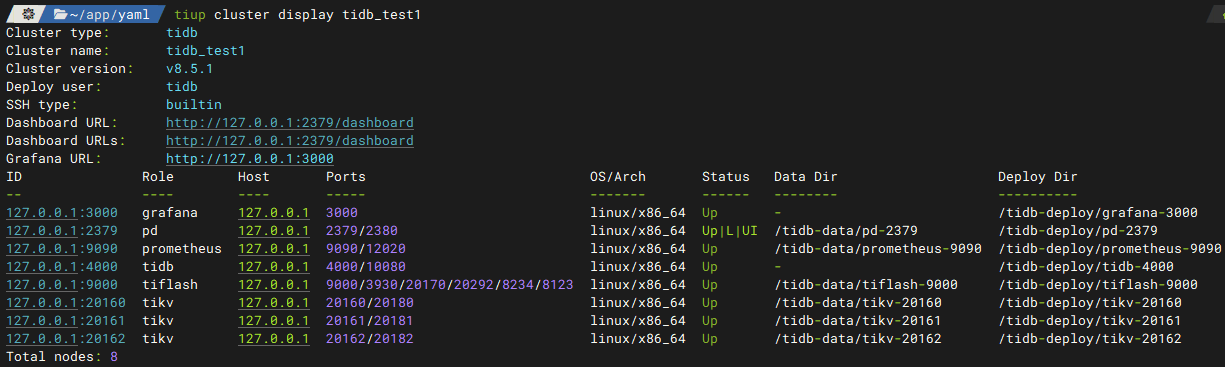Open the Dashboard URLs link on the second row
This screenshot has width=1225, height=367.
coord(290,141)
